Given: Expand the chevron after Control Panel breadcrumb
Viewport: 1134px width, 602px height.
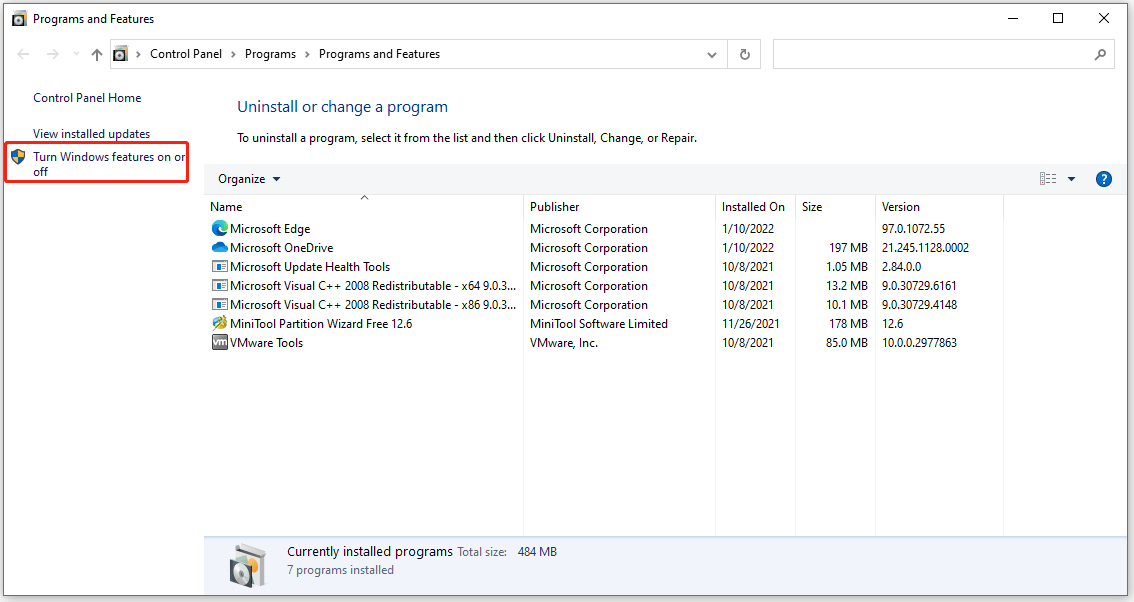Looking at the screenshot, I should (x=233, y=54).
